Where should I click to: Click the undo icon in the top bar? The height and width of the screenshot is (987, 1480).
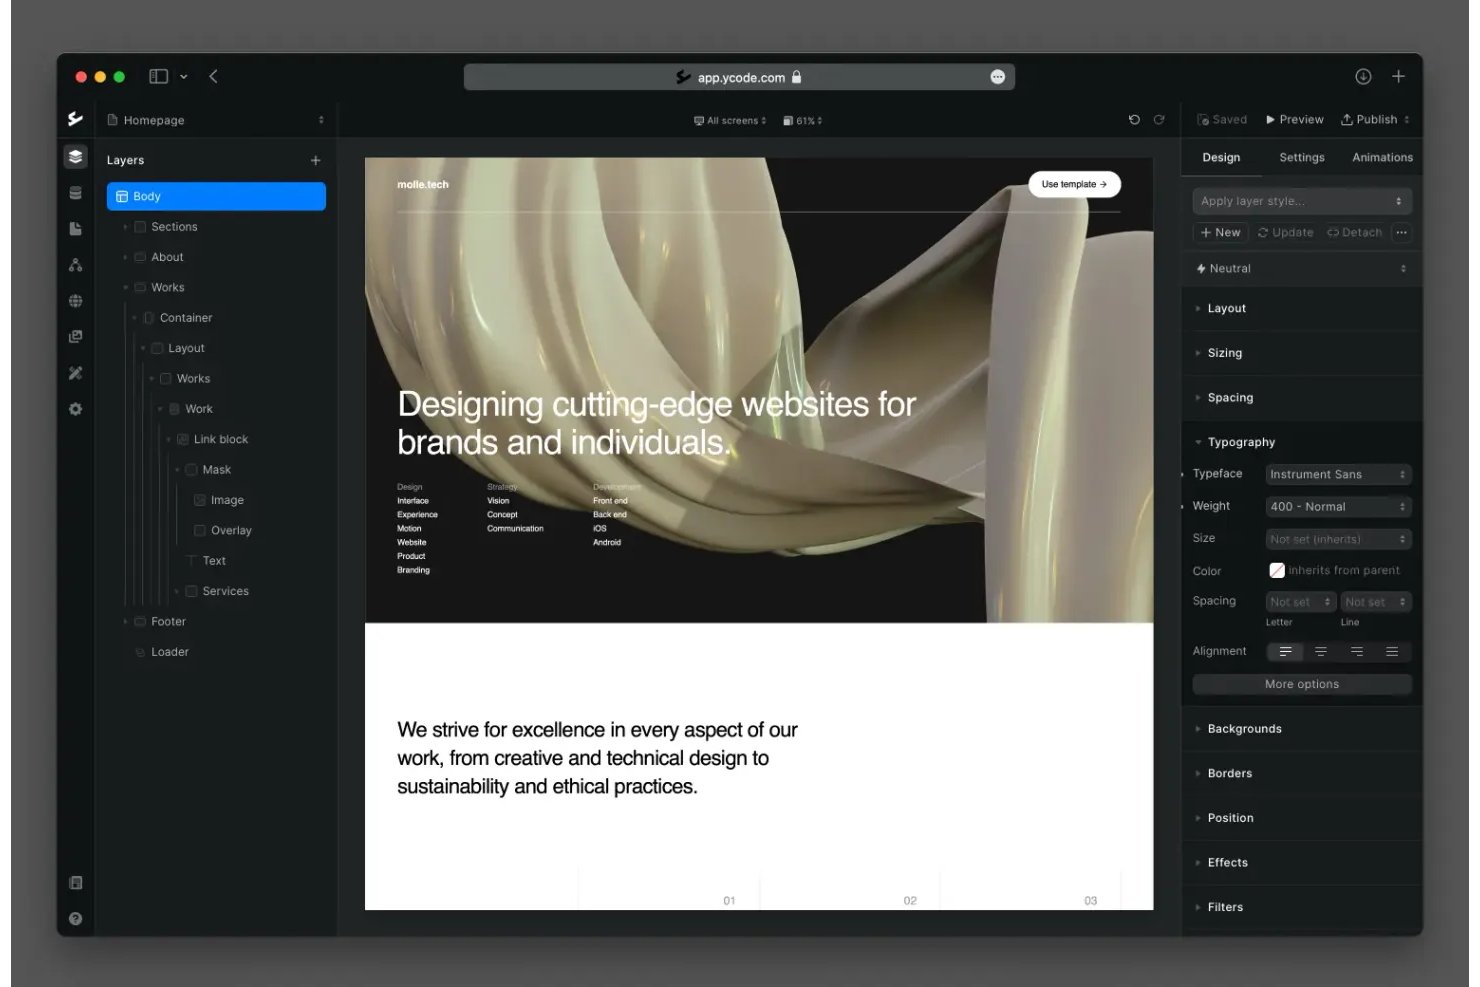tap(1133, 119)
